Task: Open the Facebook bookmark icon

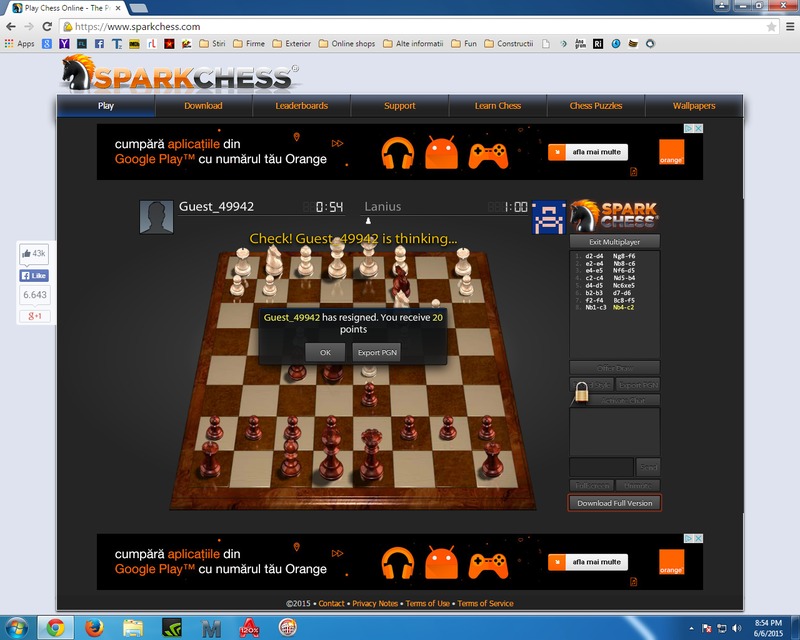Action: tap(99, 44)
